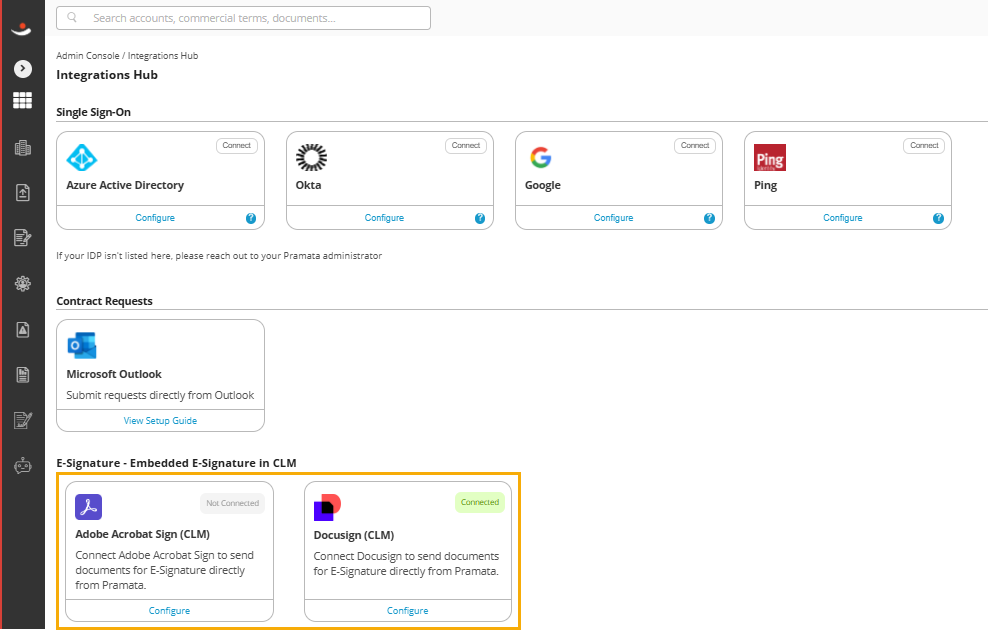Click the Integrations Hub page heading

(x=107, y=75)
